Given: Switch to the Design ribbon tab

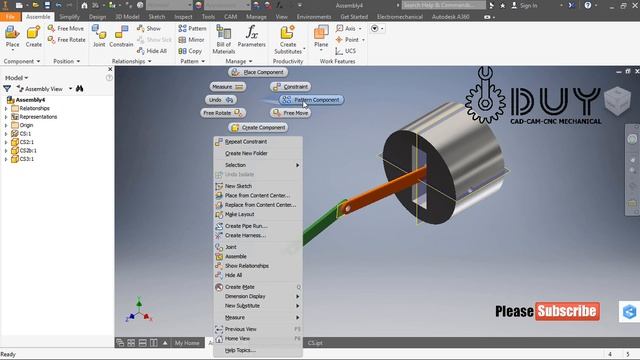Looking at the screenshot, I should [97, 17].
